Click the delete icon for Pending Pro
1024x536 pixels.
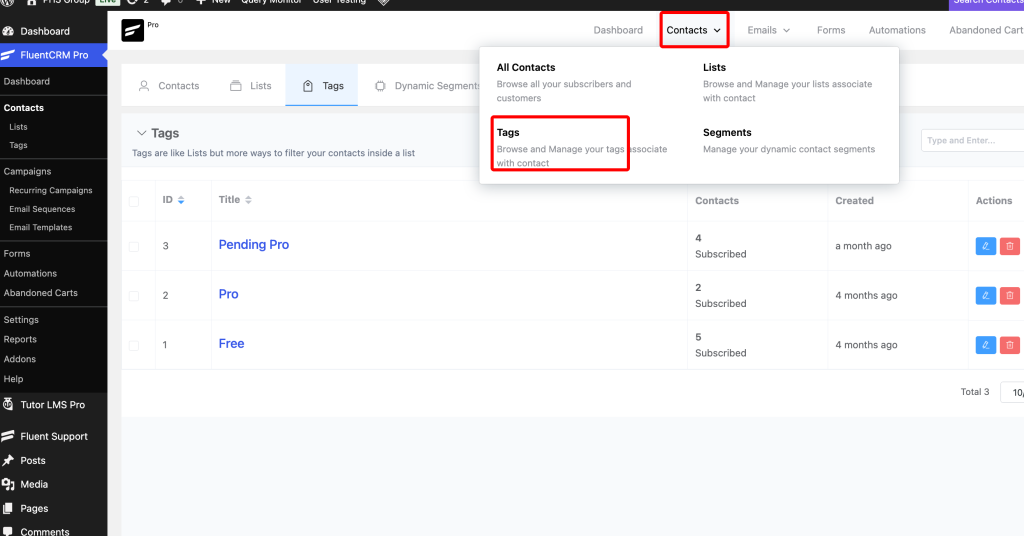click(1010, 246)
